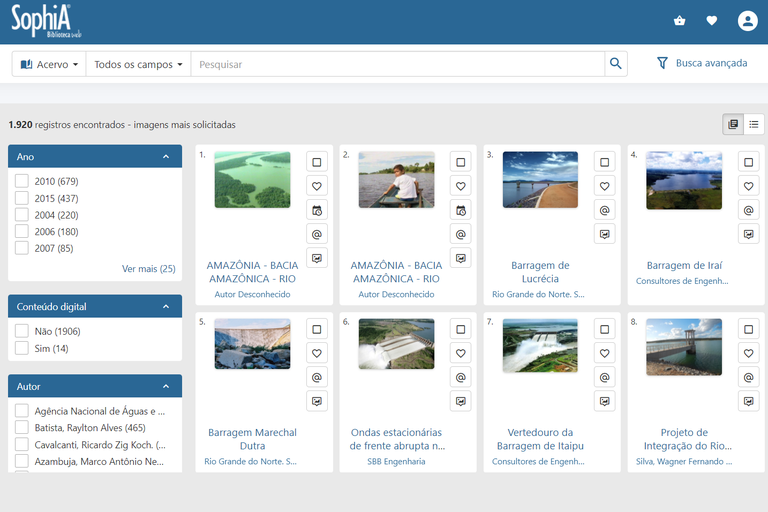
Task: Click inside the Pesquisar search field
Action: click(397, 64)
